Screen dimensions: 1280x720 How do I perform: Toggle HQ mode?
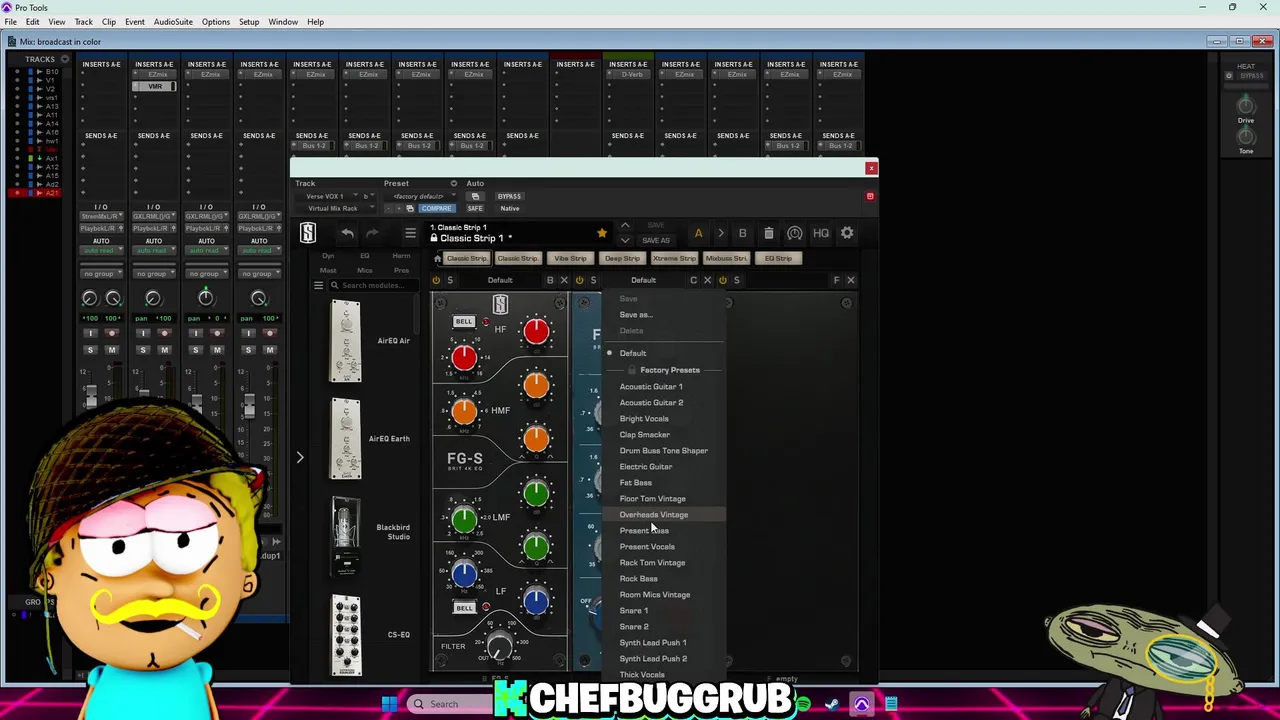pos(821,233)
